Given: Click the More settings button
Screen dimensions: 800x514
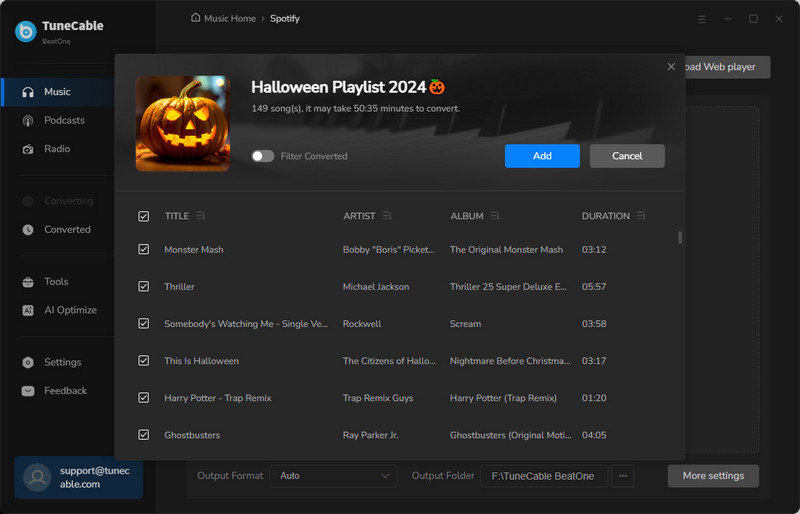Looking at the screenshot, I should coord(713,476).
